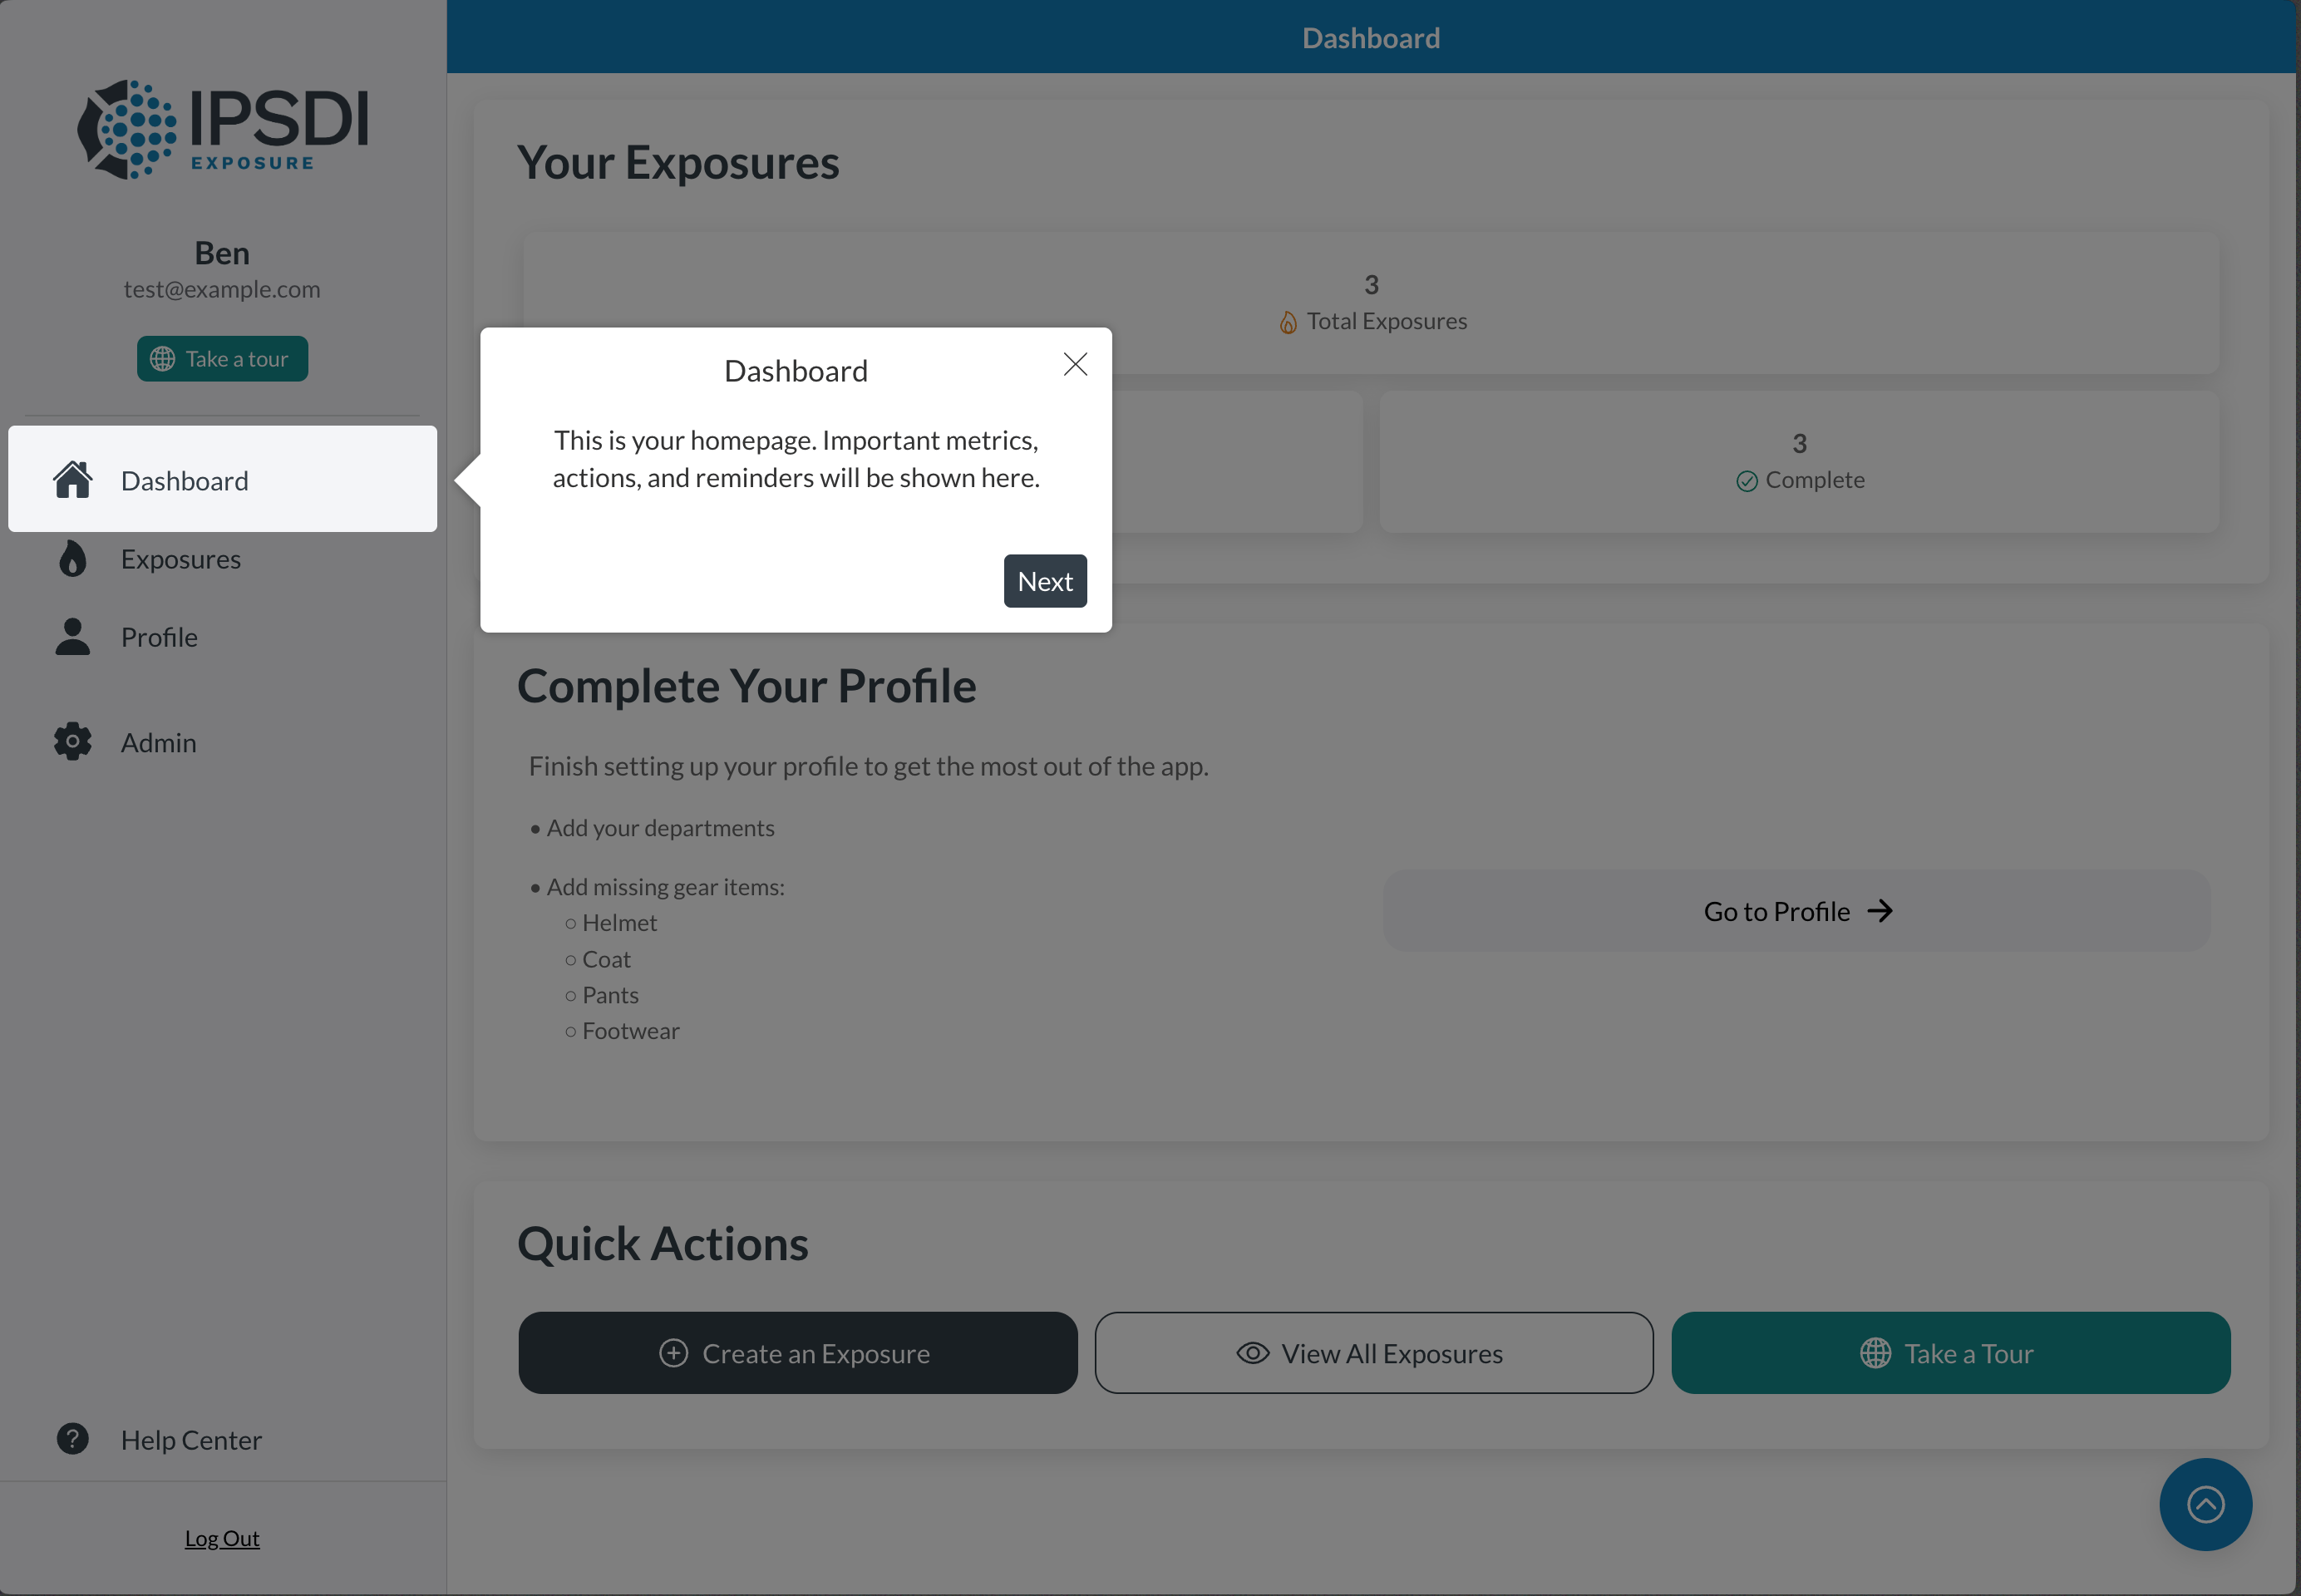Click the scroll-to-top chevron circle button
The height and width of the screenshot is (1596, 2301).
coord(2205,1504)
